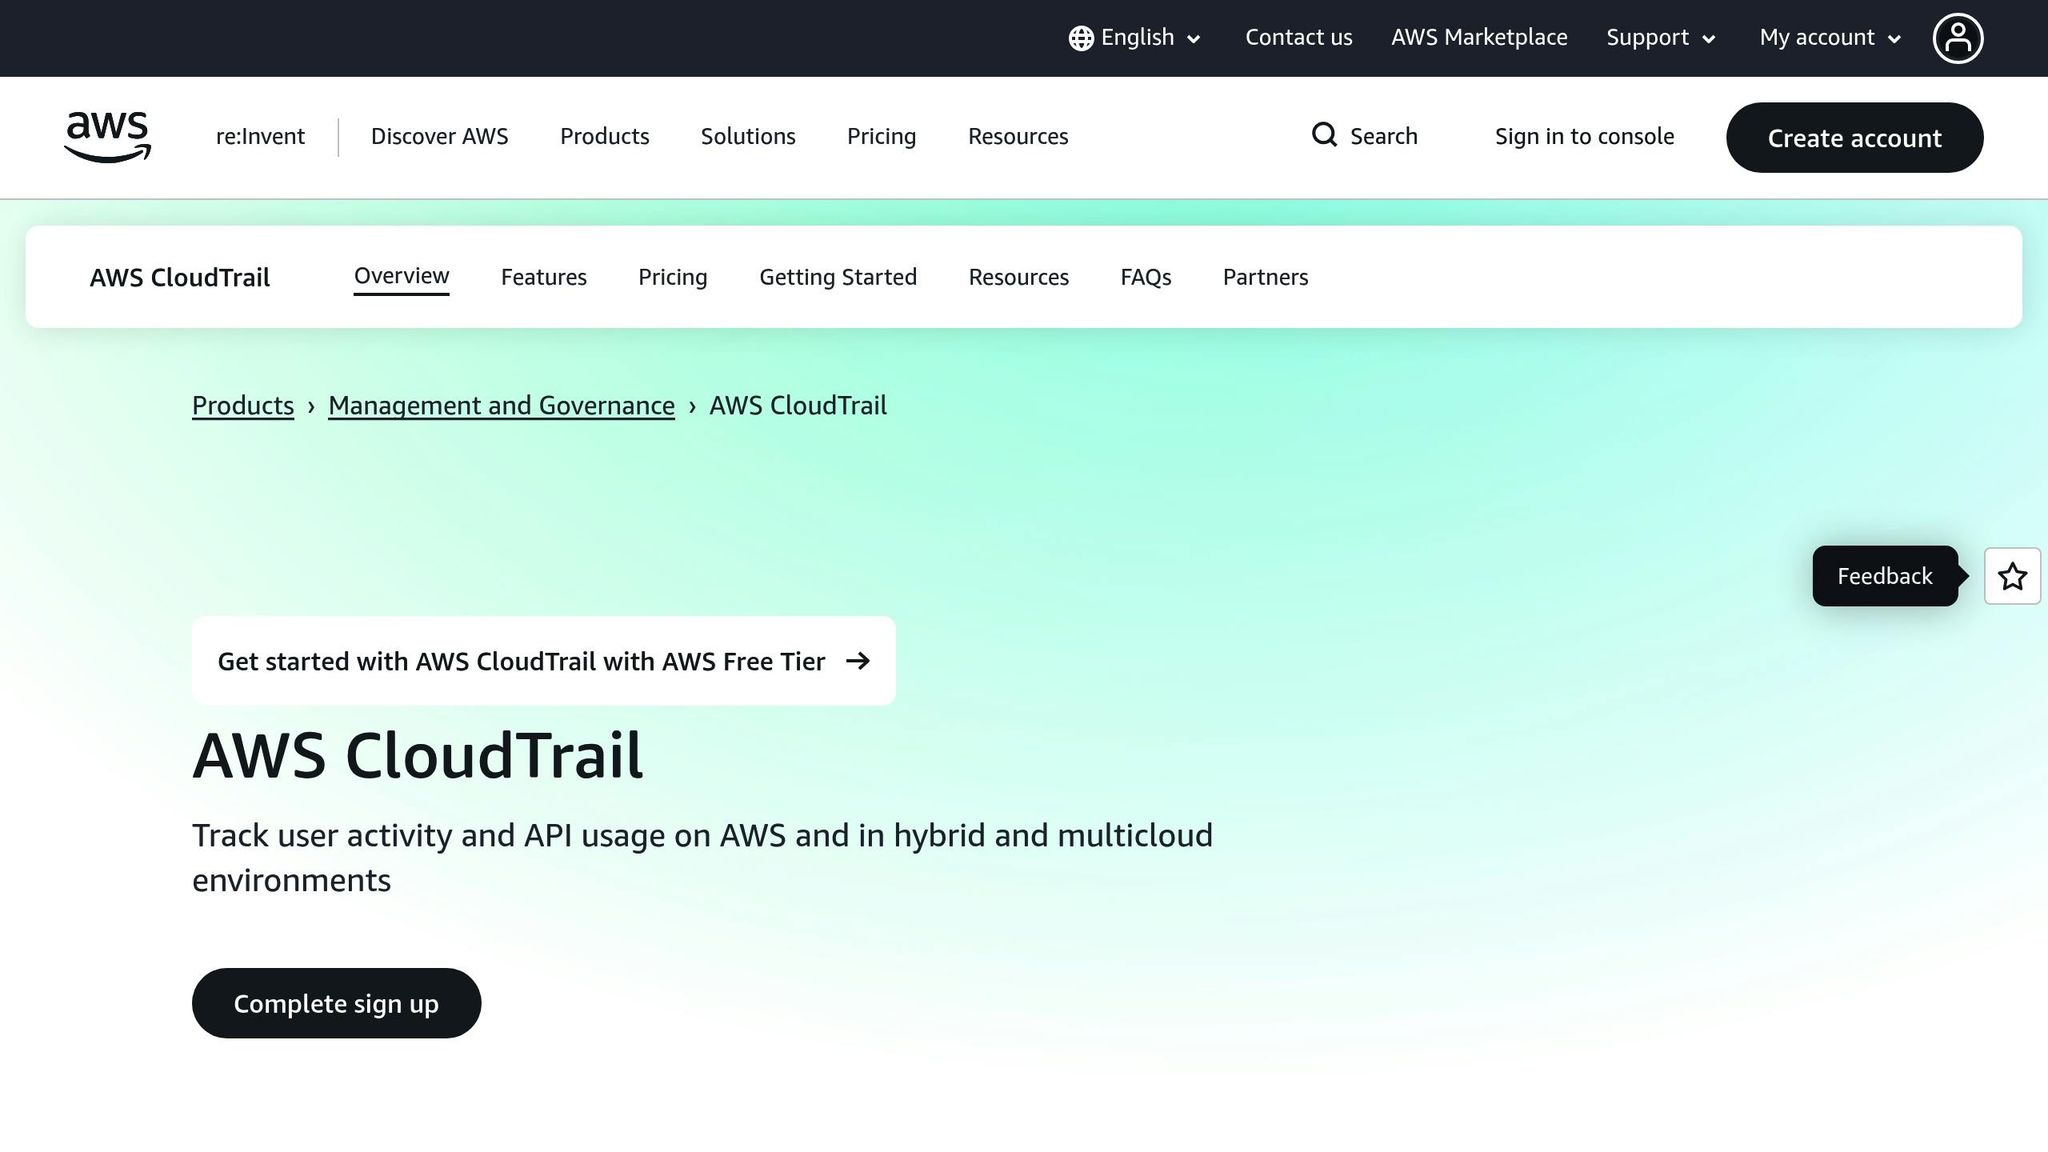Open Management and Governance breadcrumb link
The height and width of the screenshot is (1152, 2048).
tap(501, 405)
